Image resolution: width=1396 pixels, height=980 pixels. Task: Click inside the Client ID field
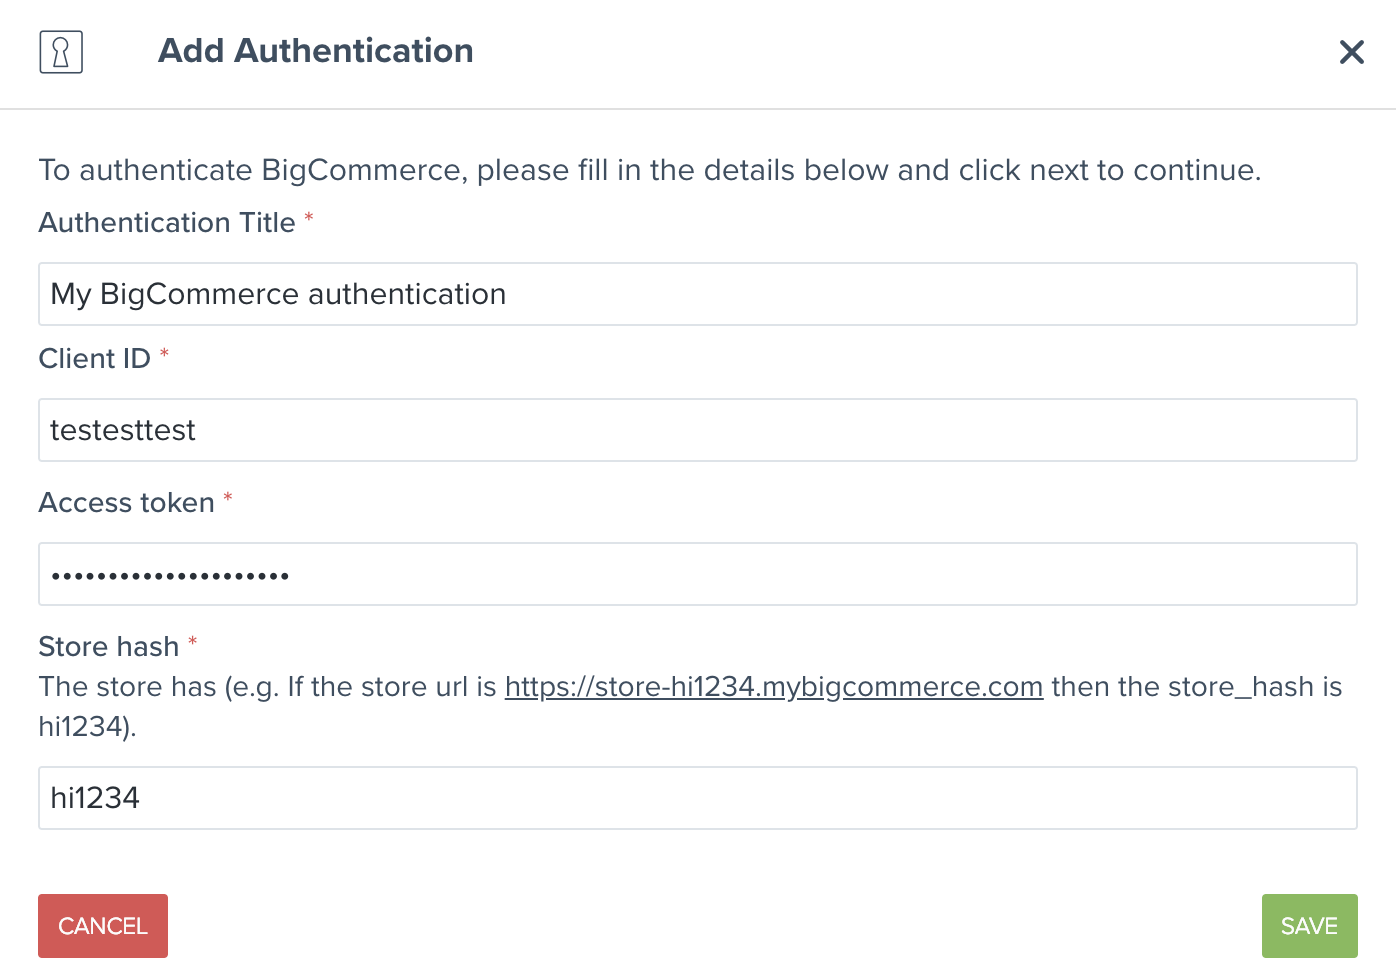click(x=697, y=430)
